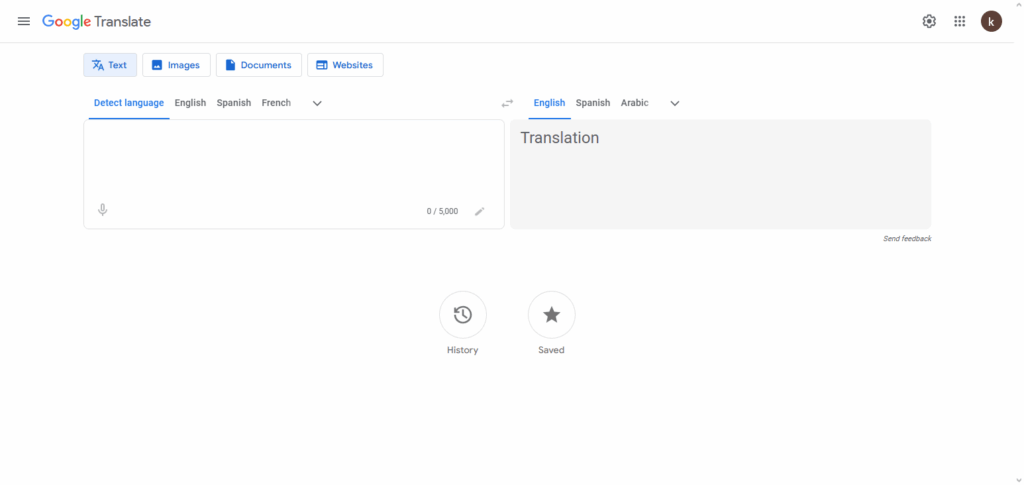Choose Spanish as source language
This screenshot has width=1024, height=485.
pyautogui.click(x=234, y=103)
